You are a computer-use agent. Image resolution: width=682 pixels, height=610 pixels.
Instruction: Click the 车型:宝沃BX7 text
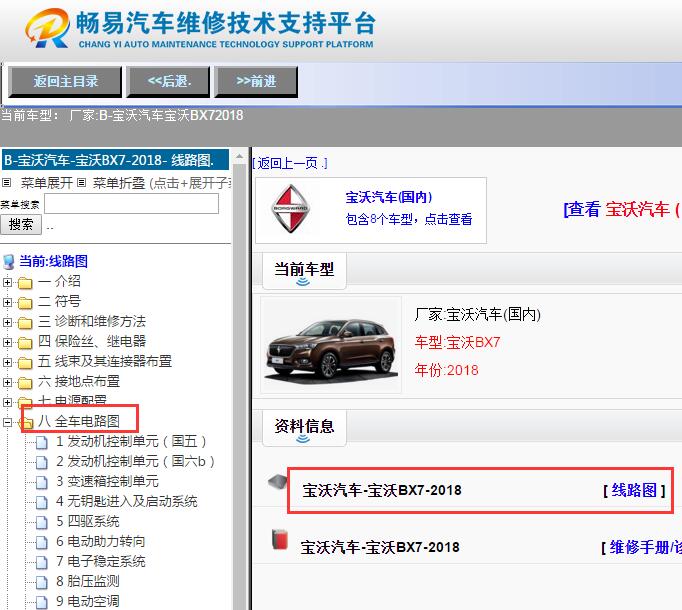pos(457,342)
